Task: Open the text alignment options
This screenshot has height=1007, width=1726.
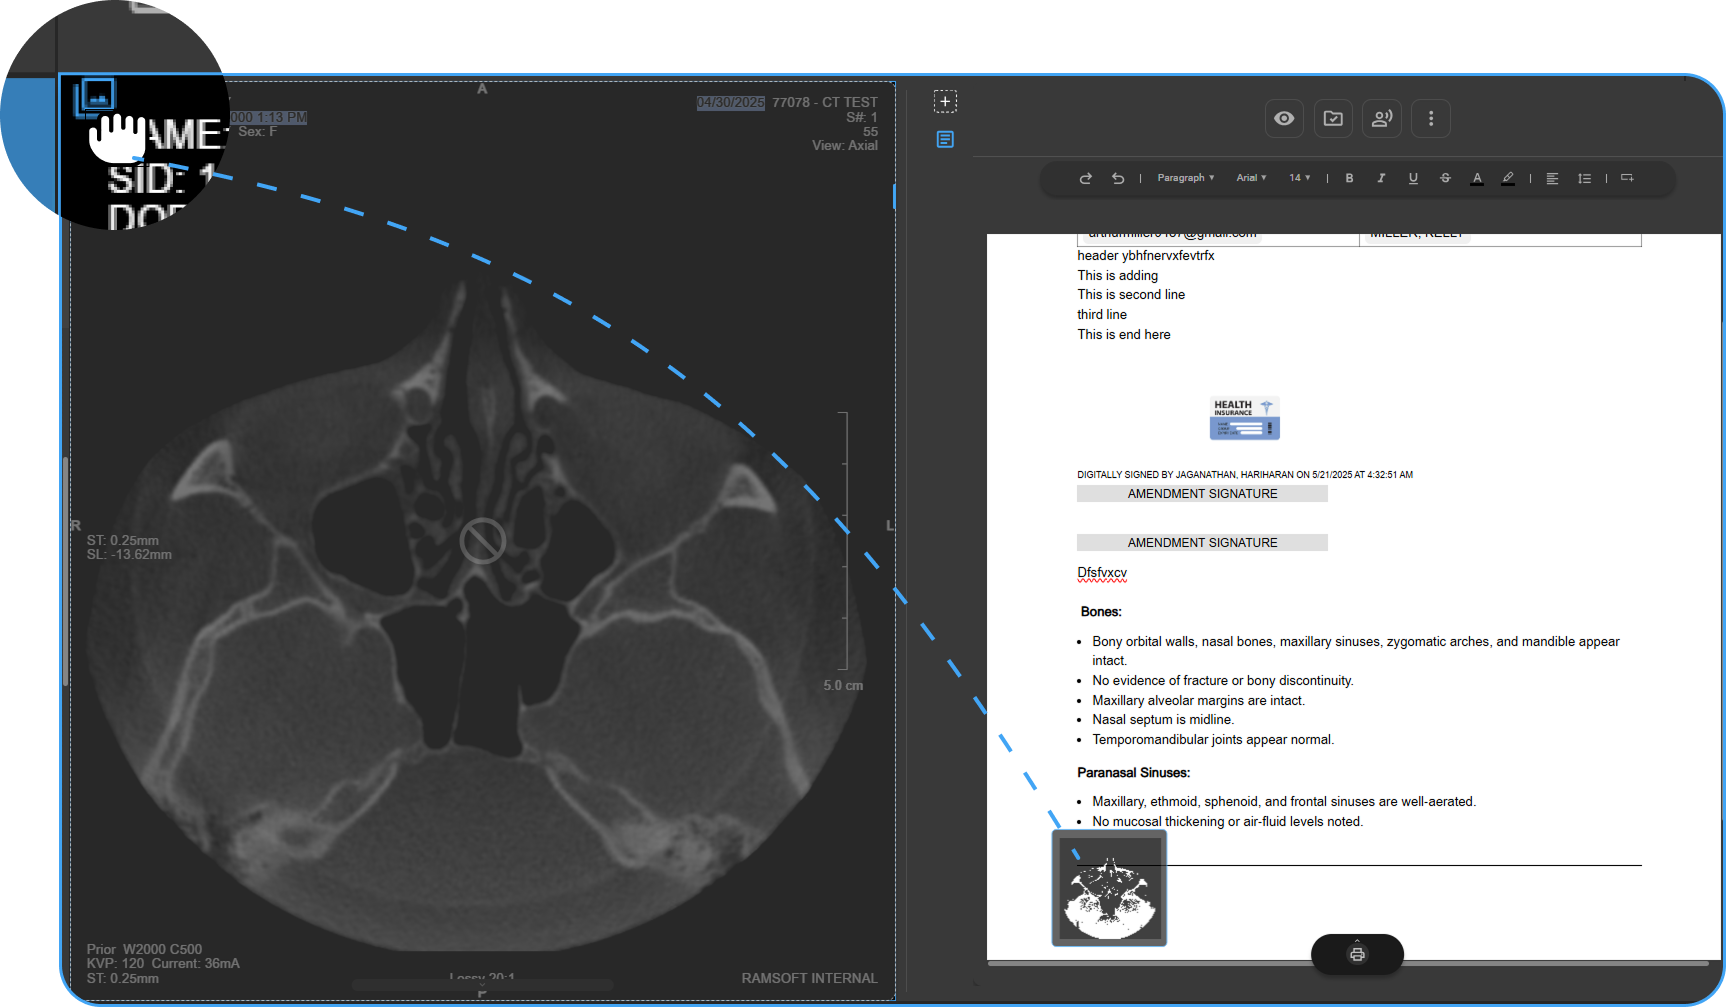Action: tap(1552, 178)
